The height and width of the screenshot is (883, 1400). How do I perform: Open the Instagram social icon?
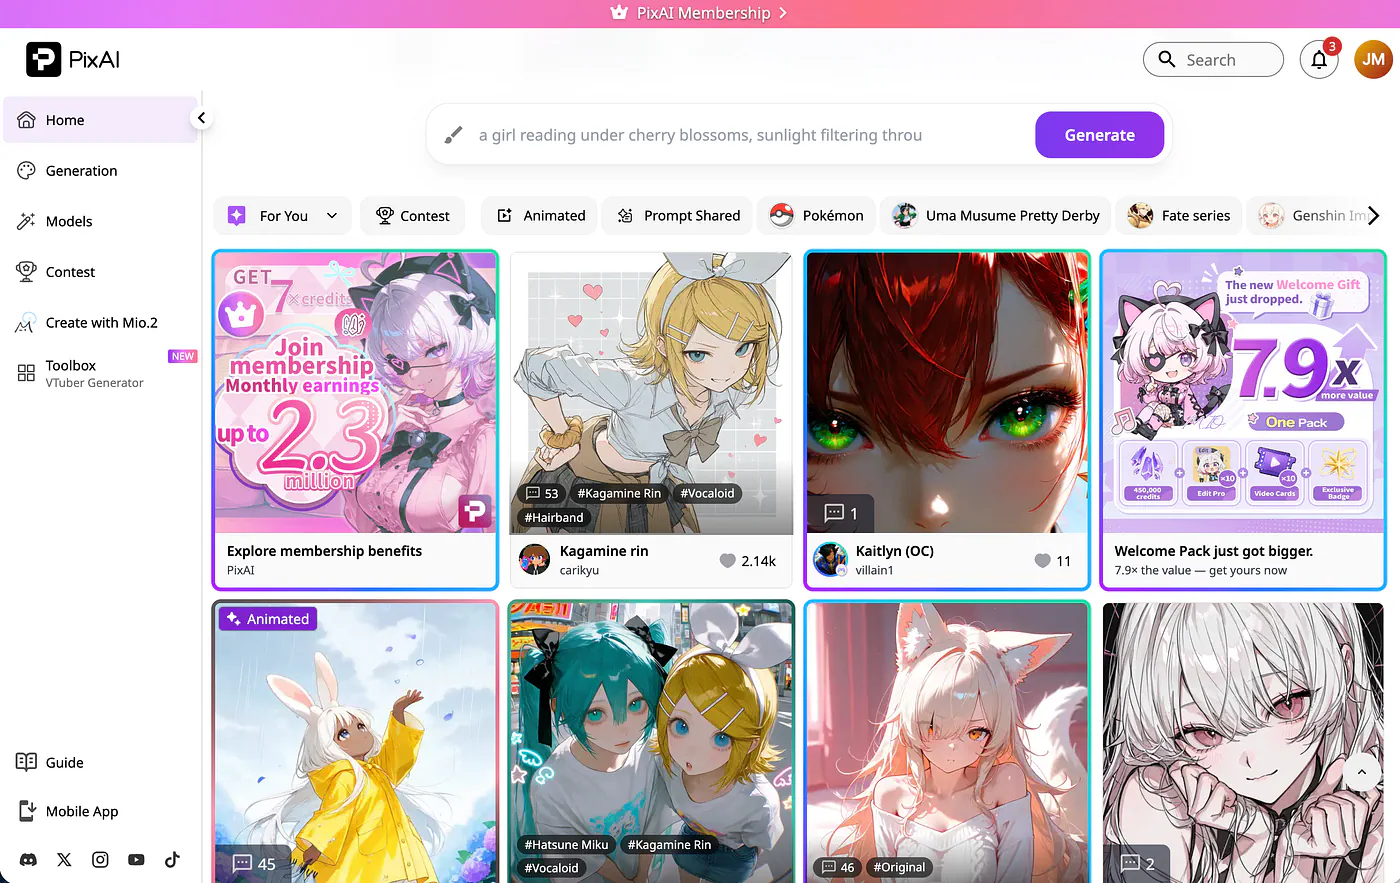pyautogui.click(x=100, y=860)
